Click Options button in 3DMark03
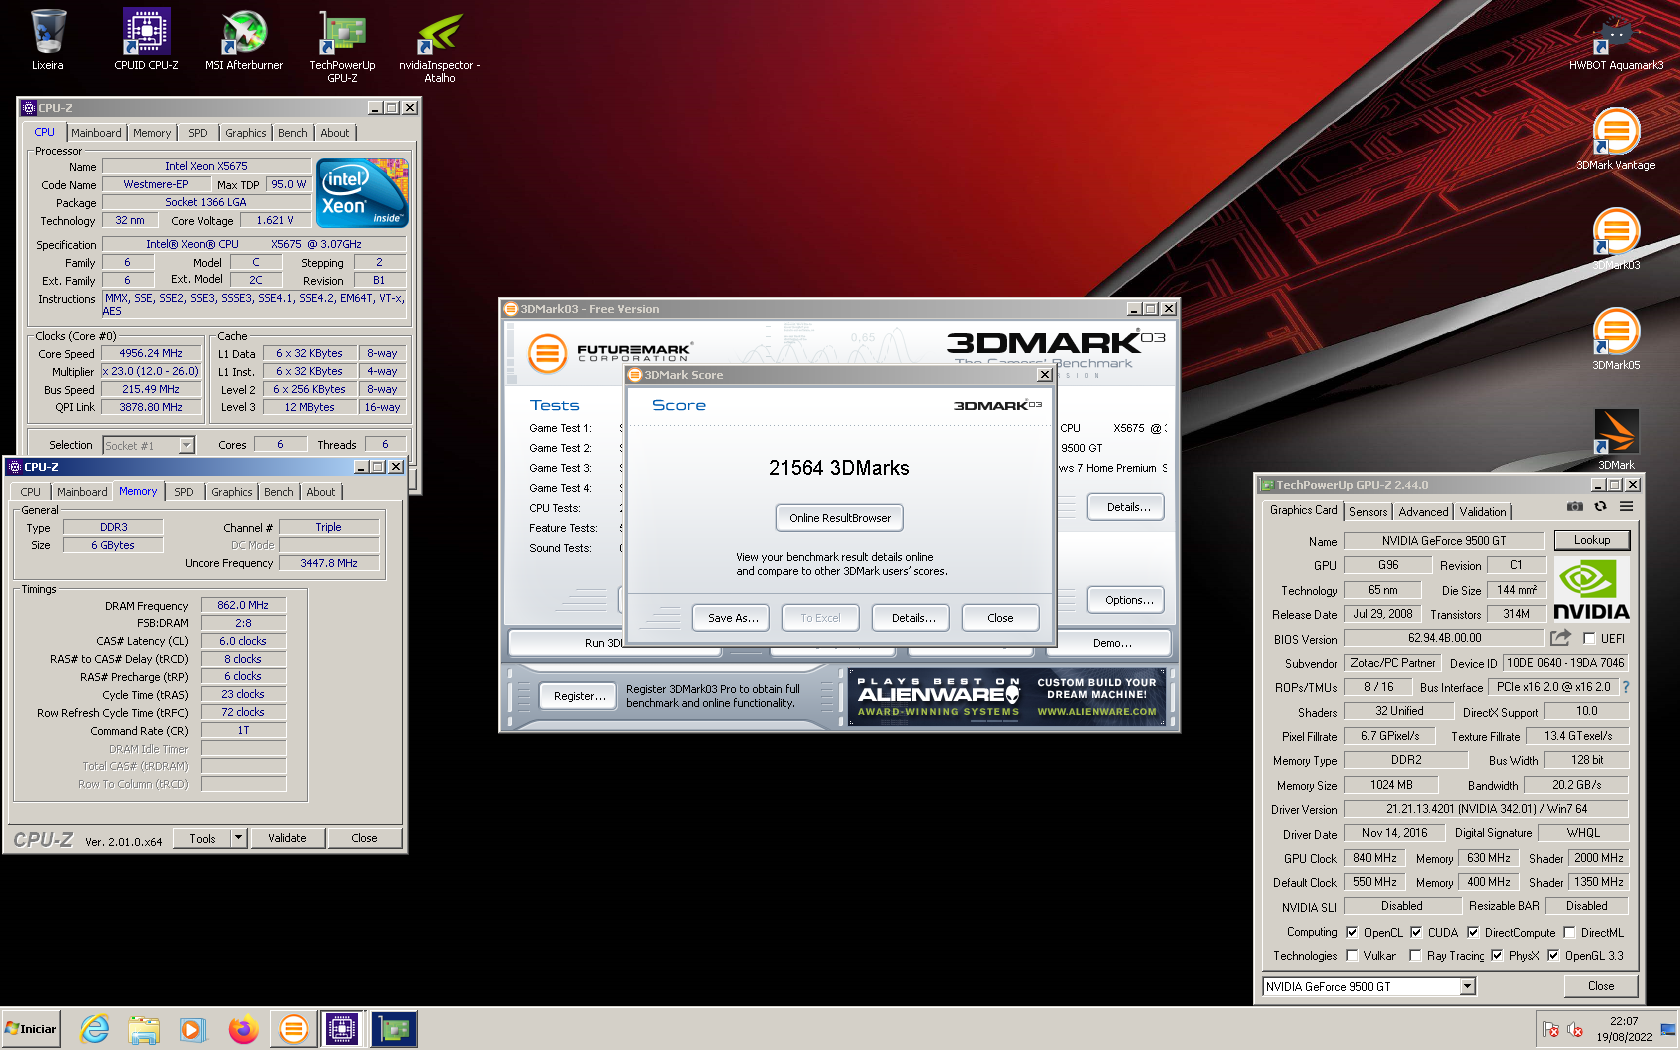This screenshot has height=1050, width=1680. (x=1128, y=600)
